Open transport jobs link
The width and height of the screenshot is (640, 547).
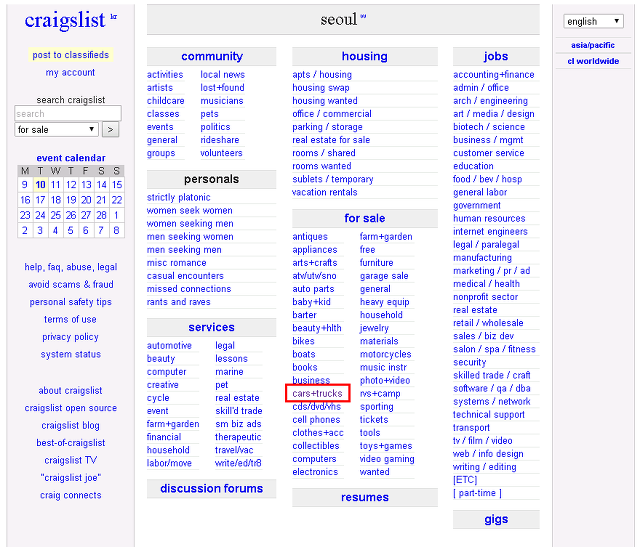coord(471,428)
